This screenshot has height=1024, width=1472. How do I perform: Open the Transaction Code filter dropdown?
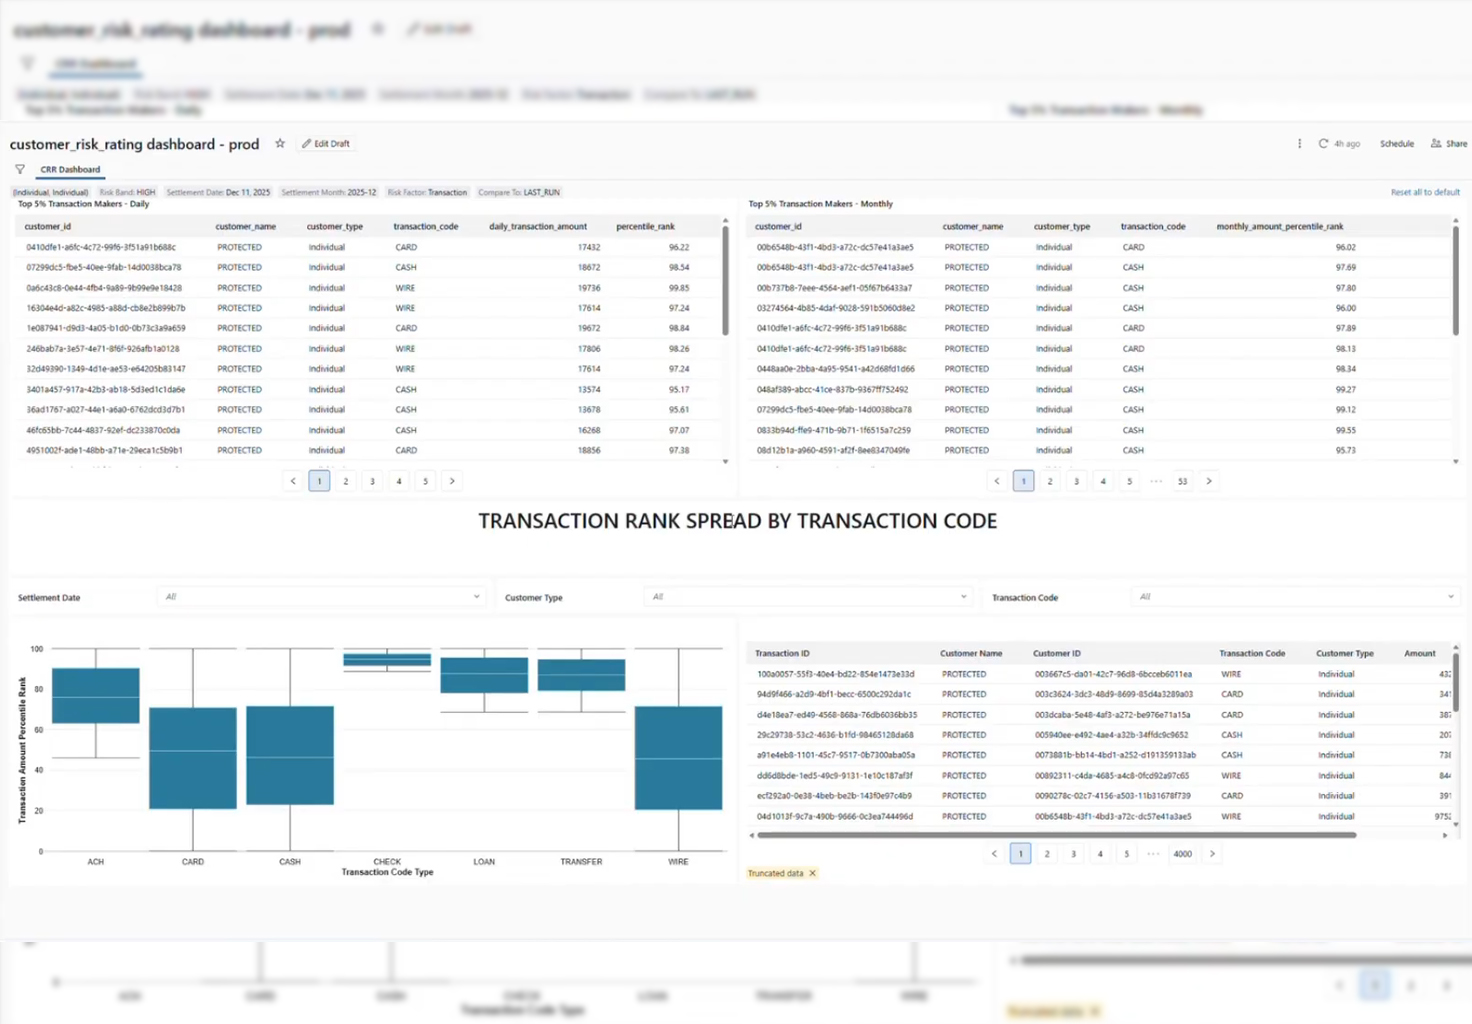(1295, 597)
